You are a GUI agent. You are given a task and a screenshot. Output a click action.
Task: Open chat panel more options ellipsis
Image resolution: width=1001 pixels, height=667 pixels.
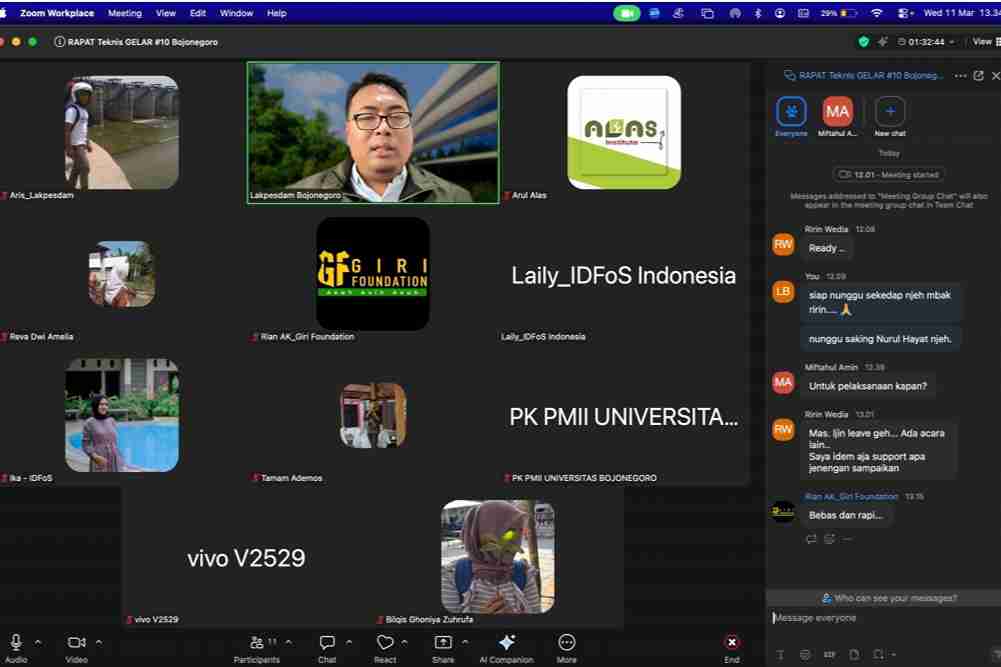click(x=960, y=76)
